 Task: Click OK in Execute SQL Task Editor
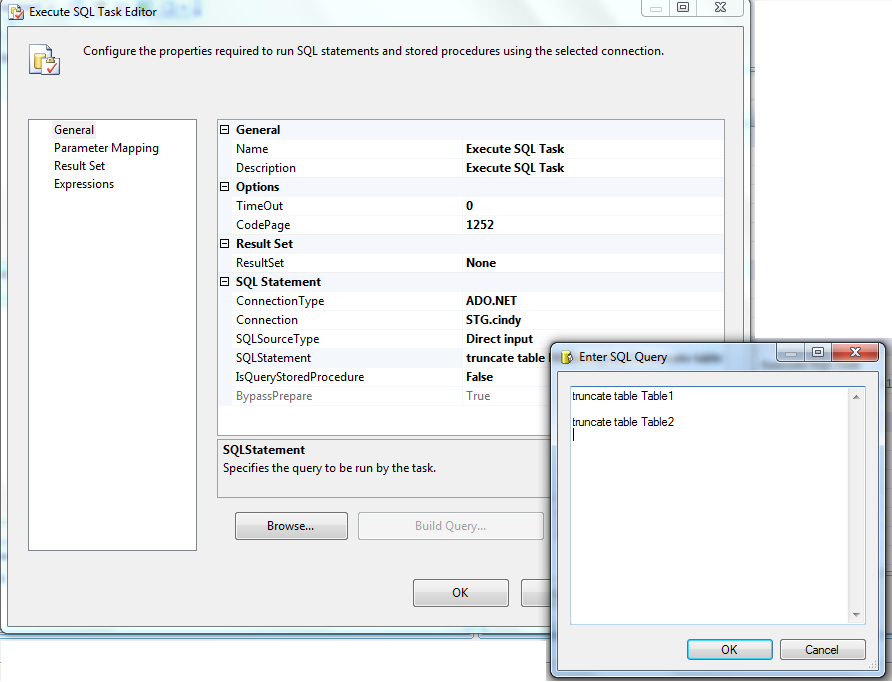[x=460, y=592]
